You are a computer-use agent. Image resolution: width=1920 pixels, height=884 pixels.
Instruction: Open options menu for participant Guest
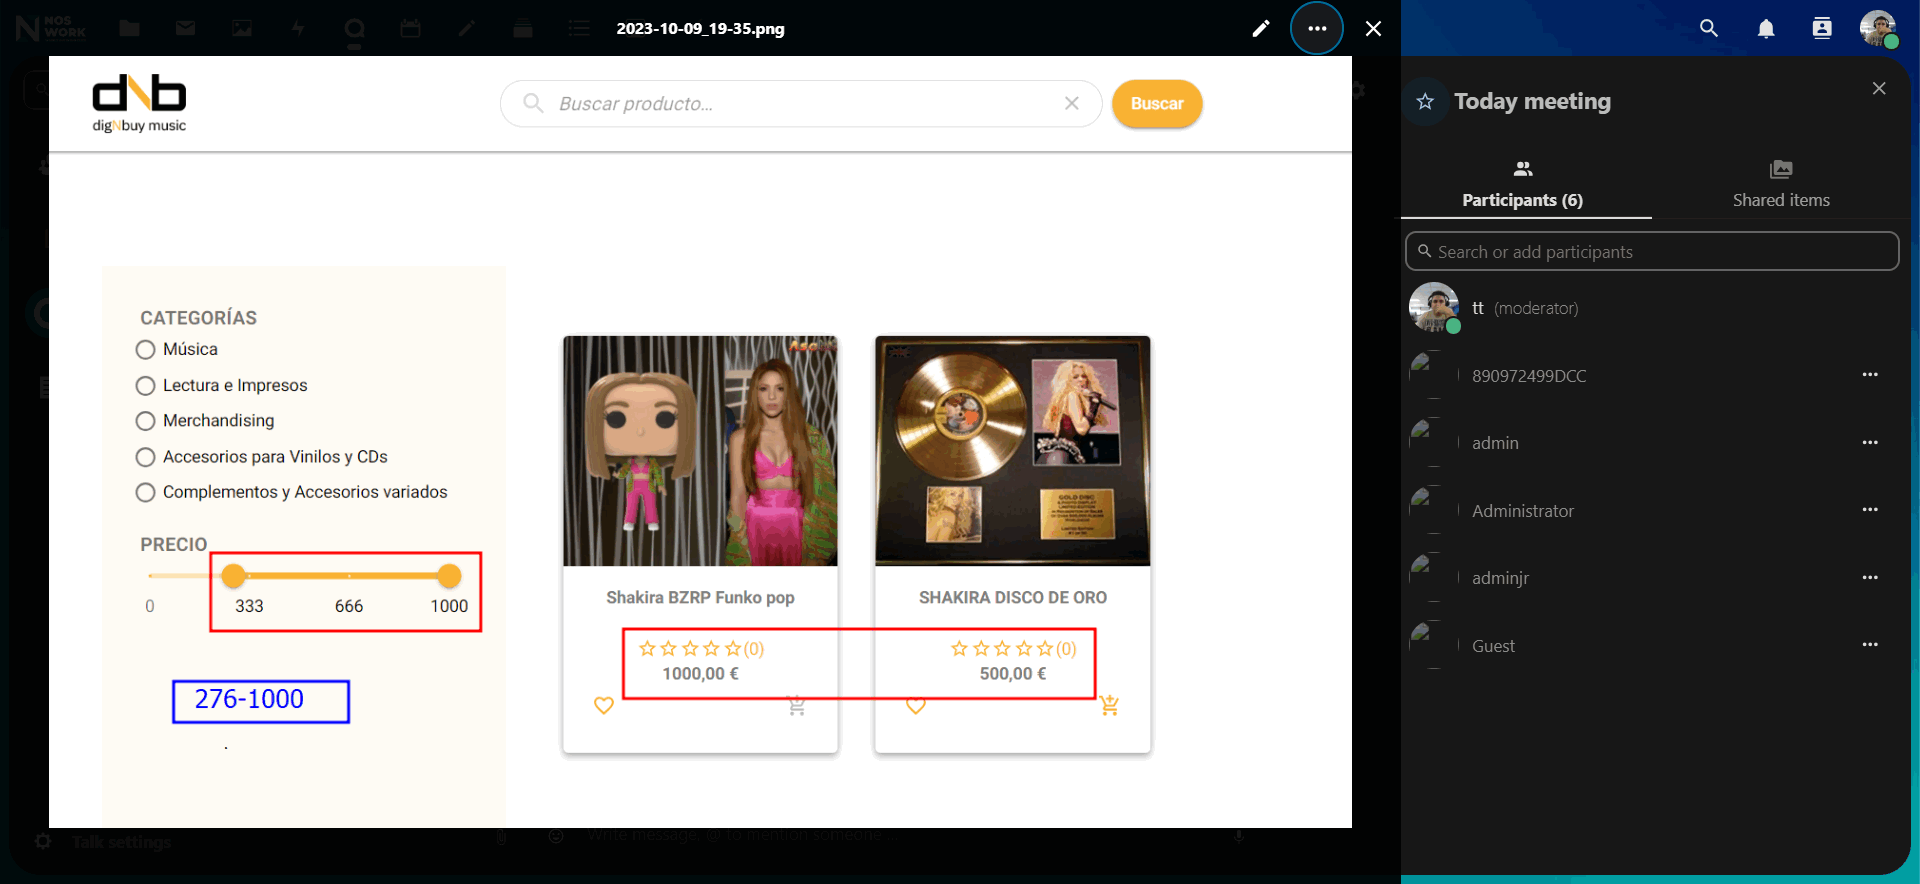[1870, 645]
